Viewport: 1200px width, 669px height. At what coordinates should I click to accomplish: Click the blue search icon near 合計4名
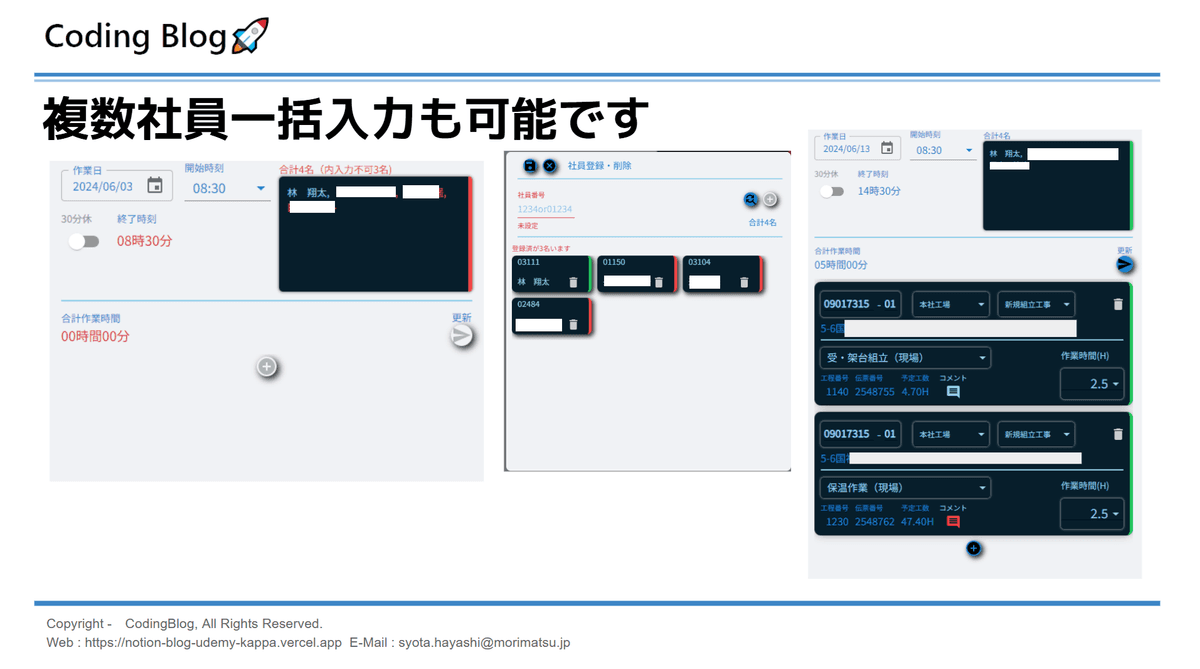750,199
